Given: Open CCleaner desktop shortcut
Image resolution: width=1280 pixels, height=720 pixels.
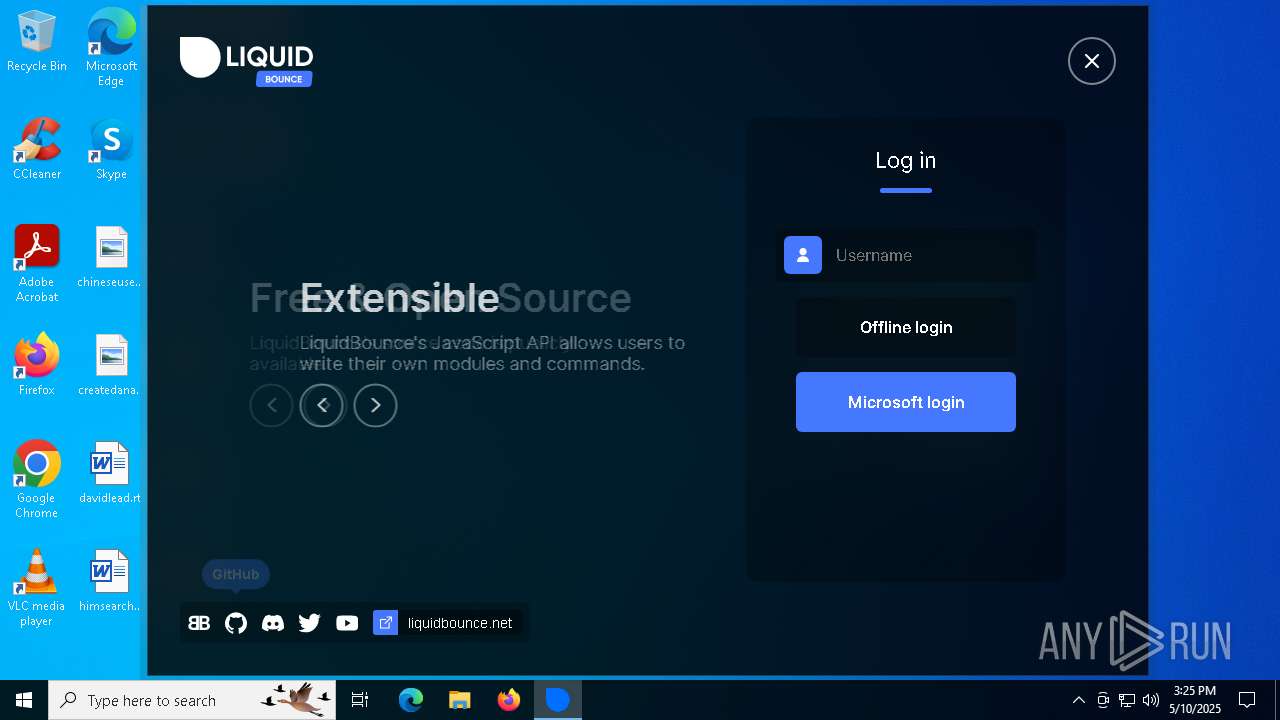Looking at the screenshot, I should click(37, 149).
